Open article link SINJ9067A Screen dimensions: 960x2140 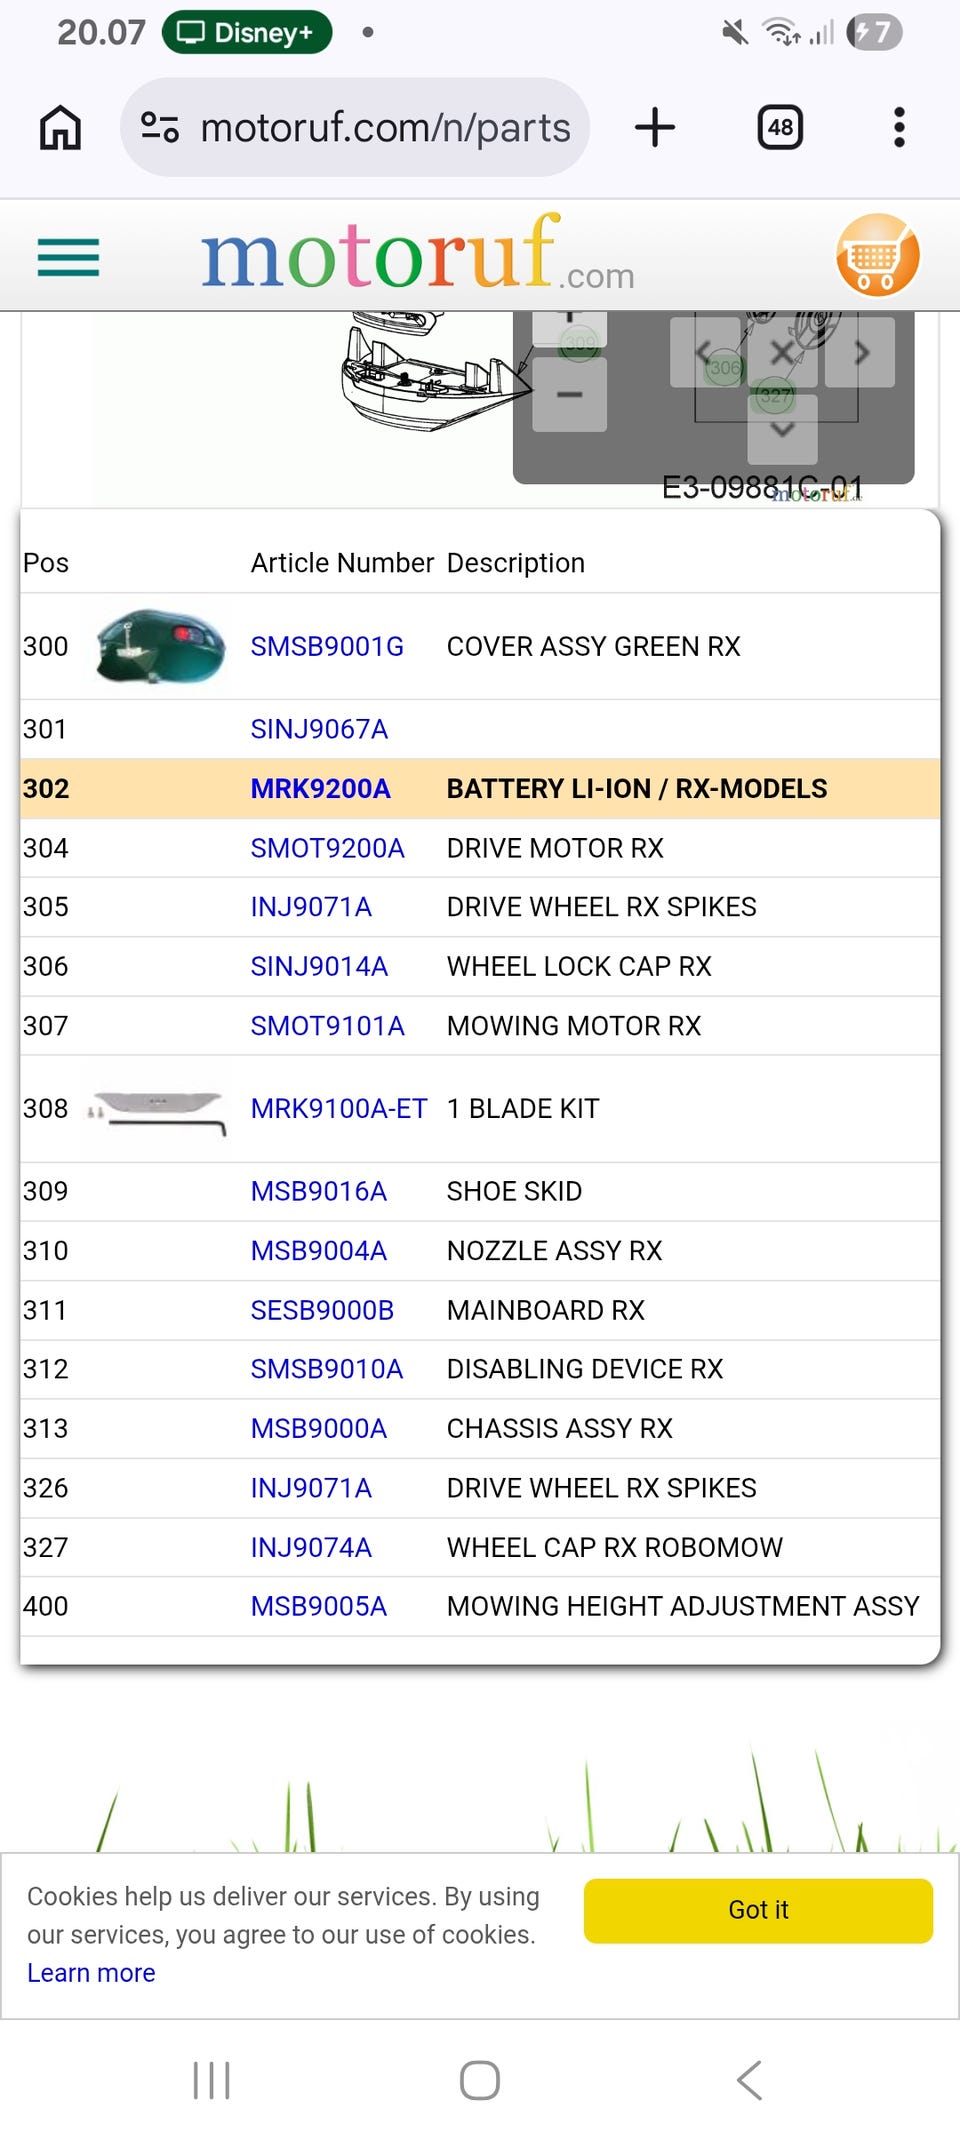pos(319,729)
